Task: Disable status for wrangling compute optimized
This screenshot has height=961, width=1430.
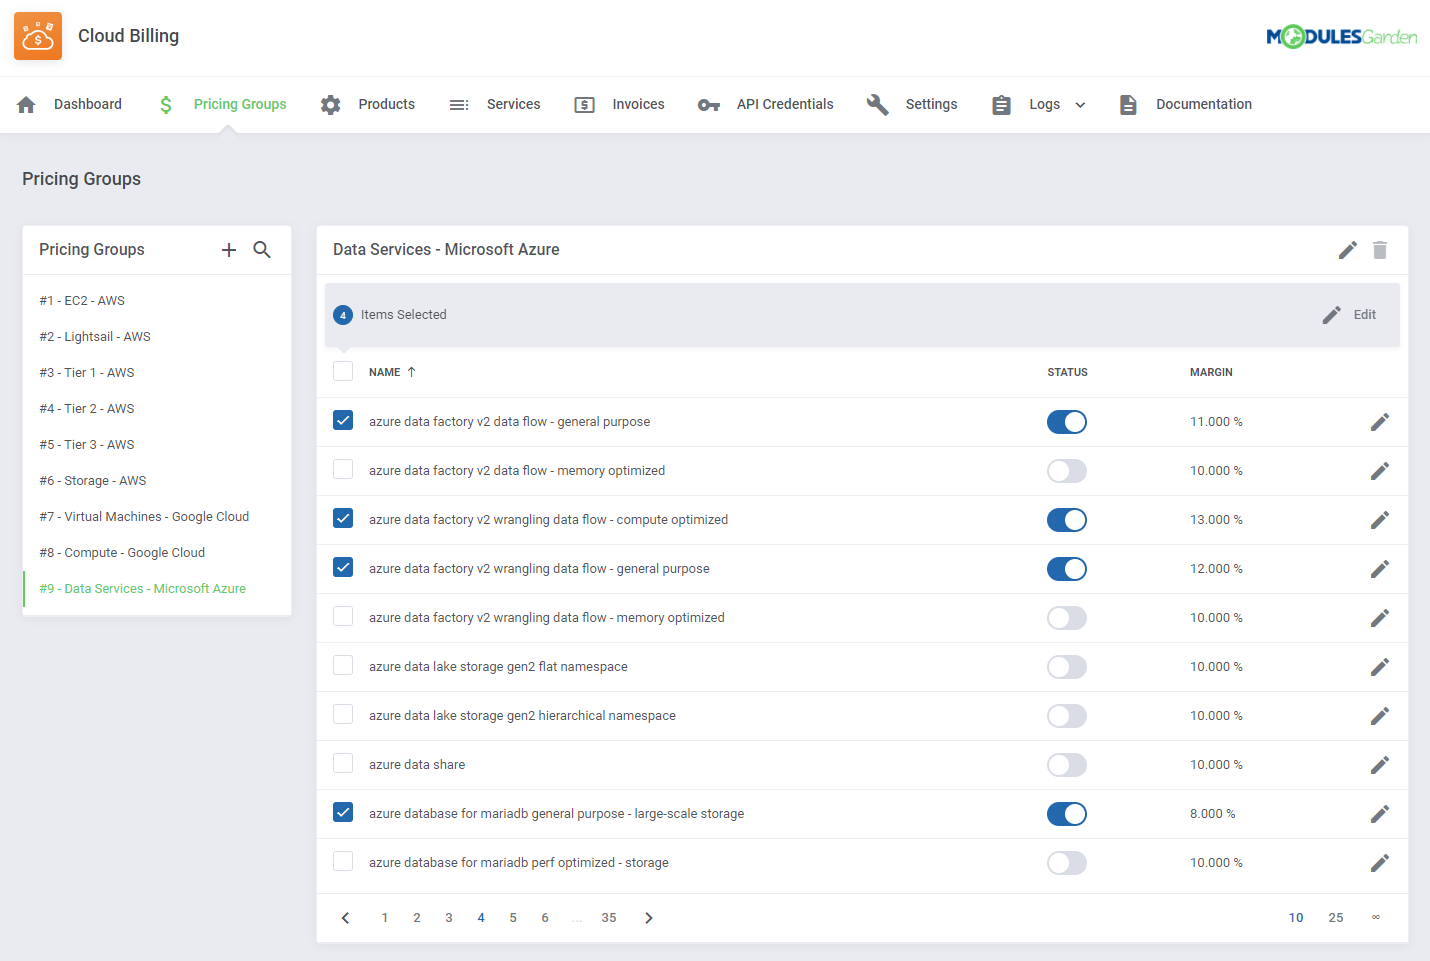Action: [x=1067, y=520]
